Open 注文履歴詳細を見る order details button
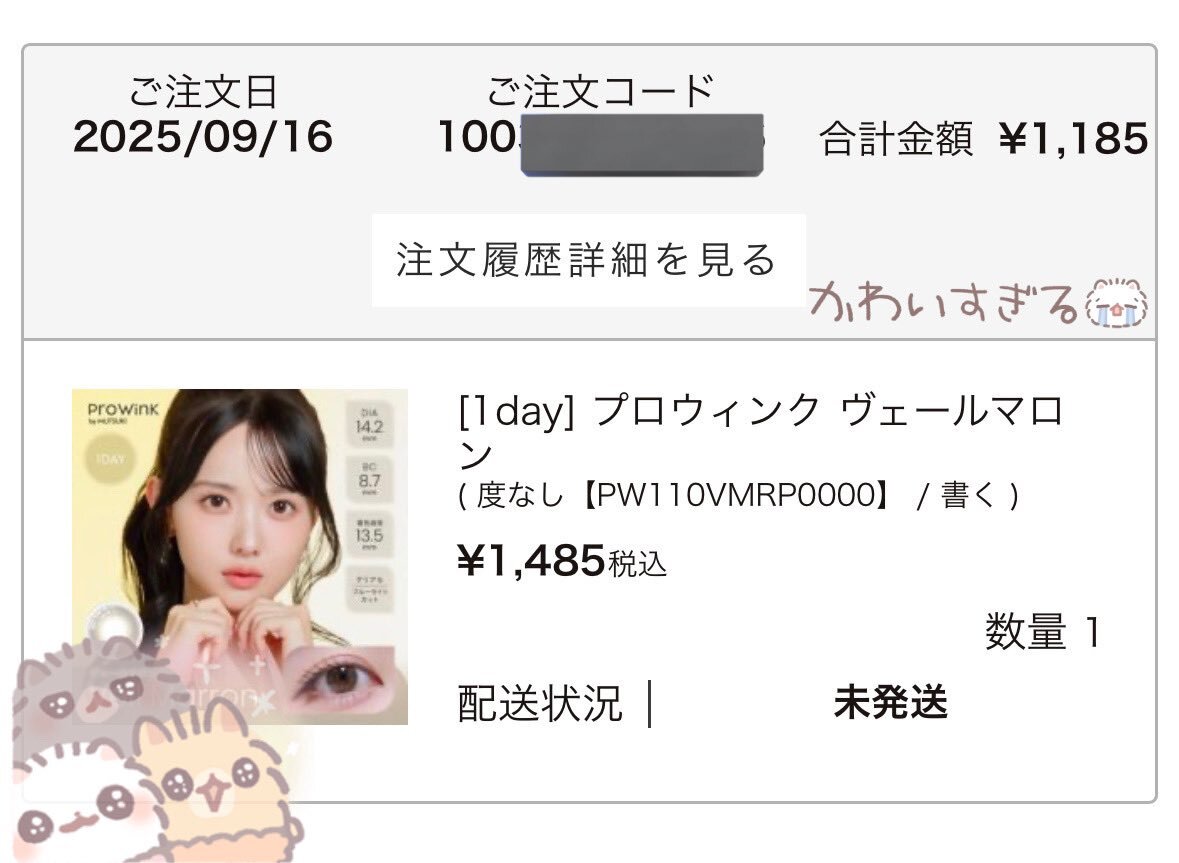This screenshot has width=1179, height=863. click(x=588, y=260)
